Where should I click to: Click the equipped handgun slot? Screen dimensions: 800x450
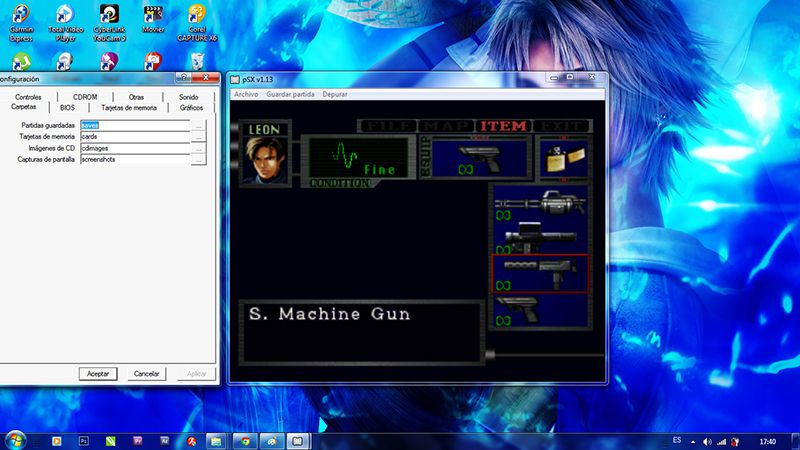[479, 158]
